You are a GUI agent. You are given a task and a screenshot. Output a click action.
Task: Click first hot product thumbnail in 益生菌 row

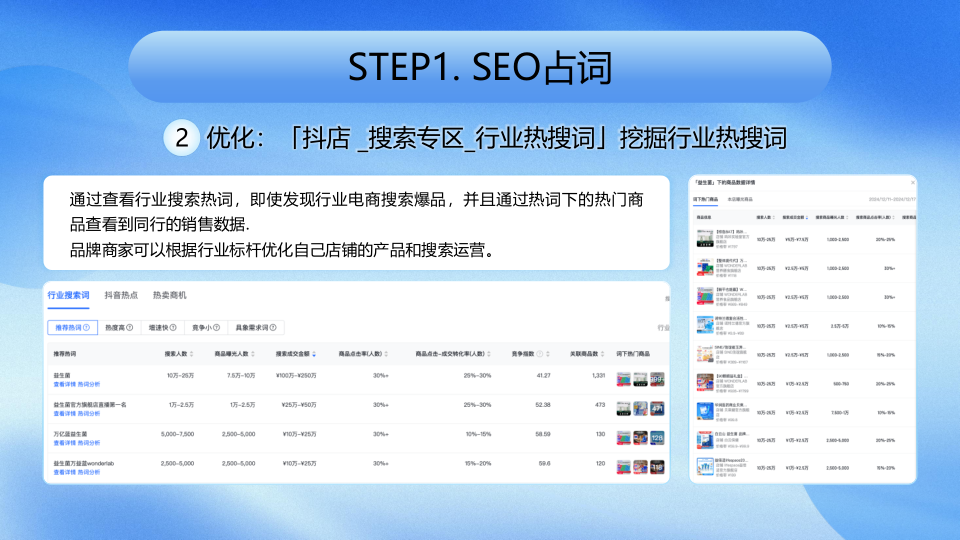[623, 380]
